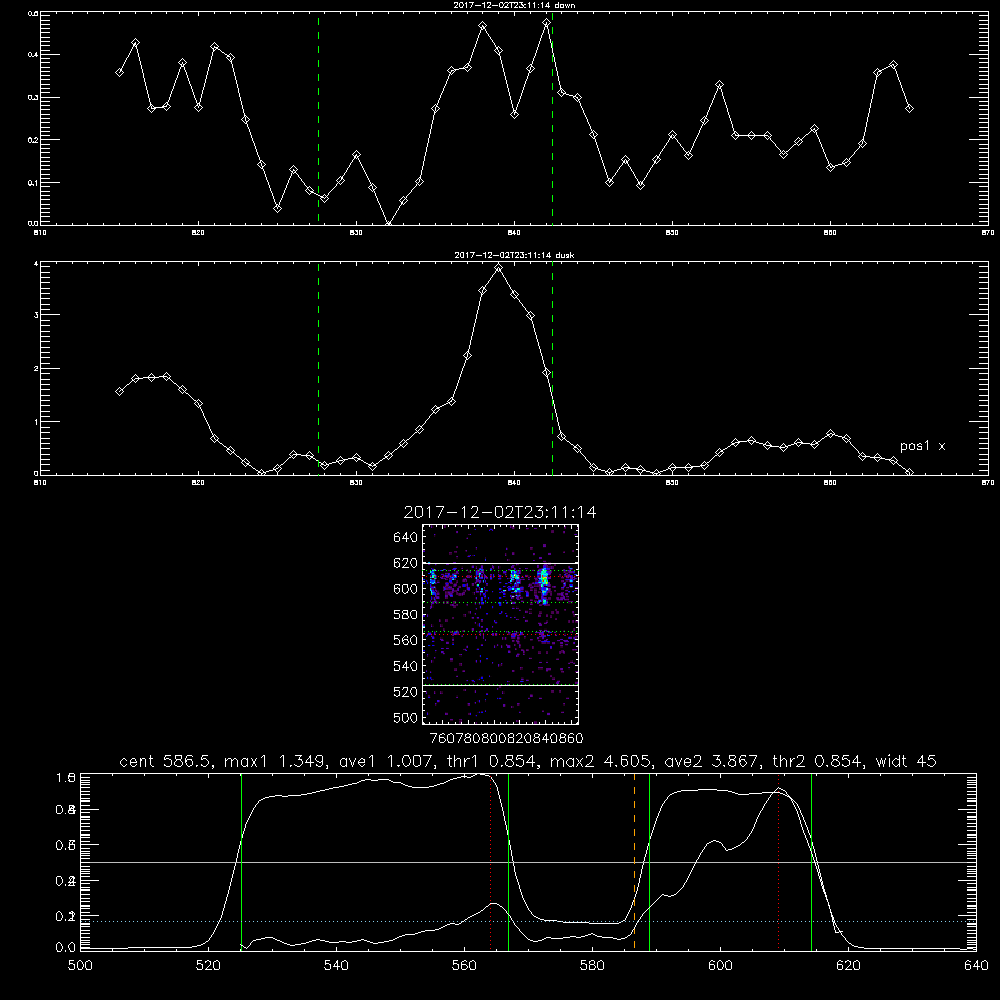Select the 'pos1 x' label in dusk plot
Screen dimensions: 1000x1000
coord(922,446)
